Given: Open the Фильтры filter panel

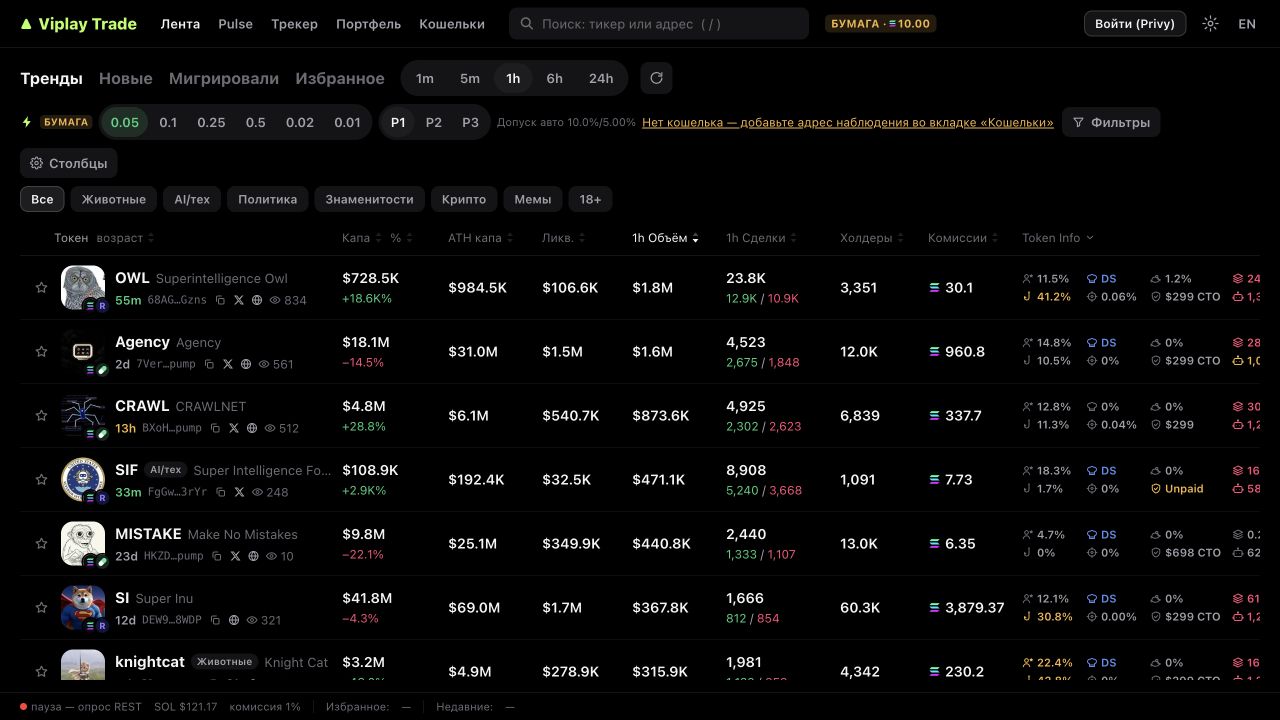Looking at the screenshot, I should tap(1111, 123).
